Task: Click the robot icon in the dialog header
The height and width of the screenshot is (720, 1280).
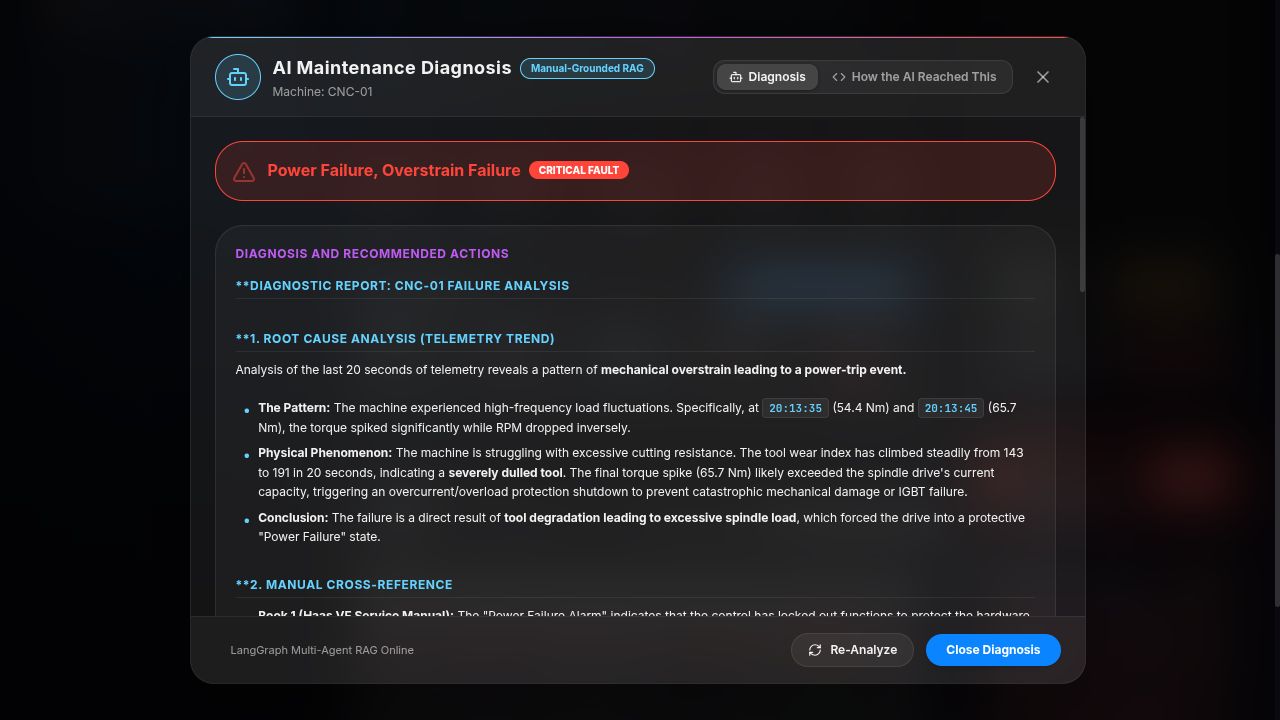Action: (x=238, y=77)
